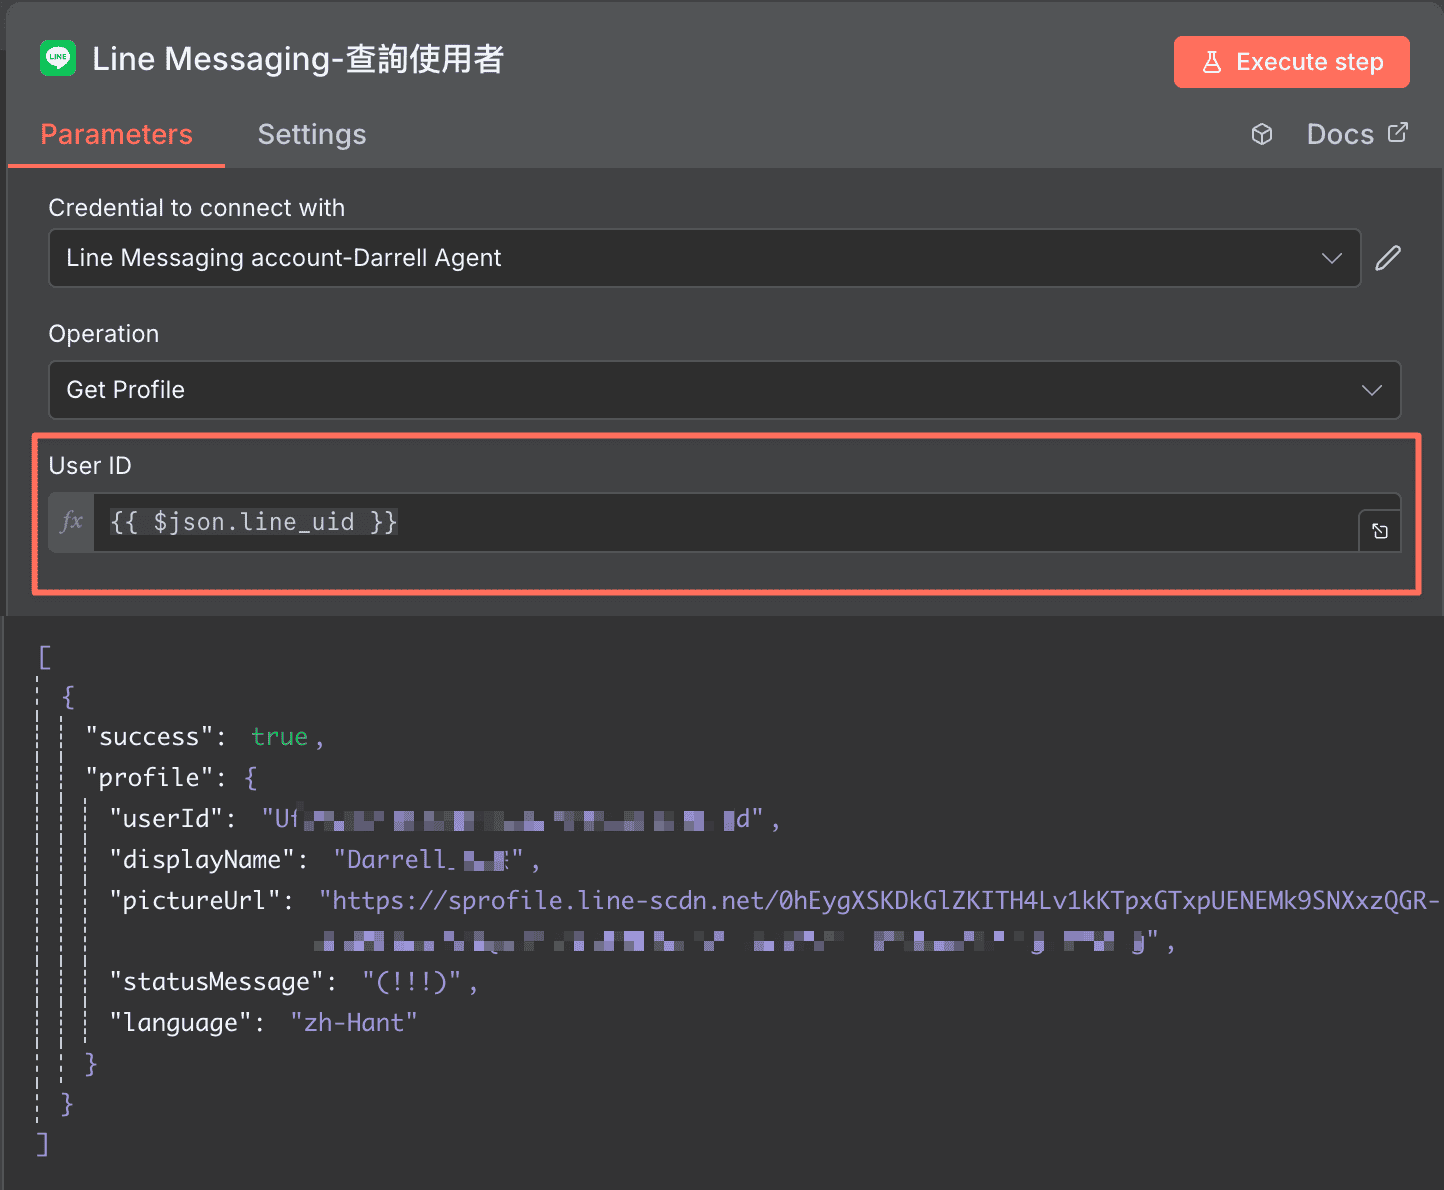
Task: Expand the Line Messaging account credential selector
Action: click(x=700, y=258)
